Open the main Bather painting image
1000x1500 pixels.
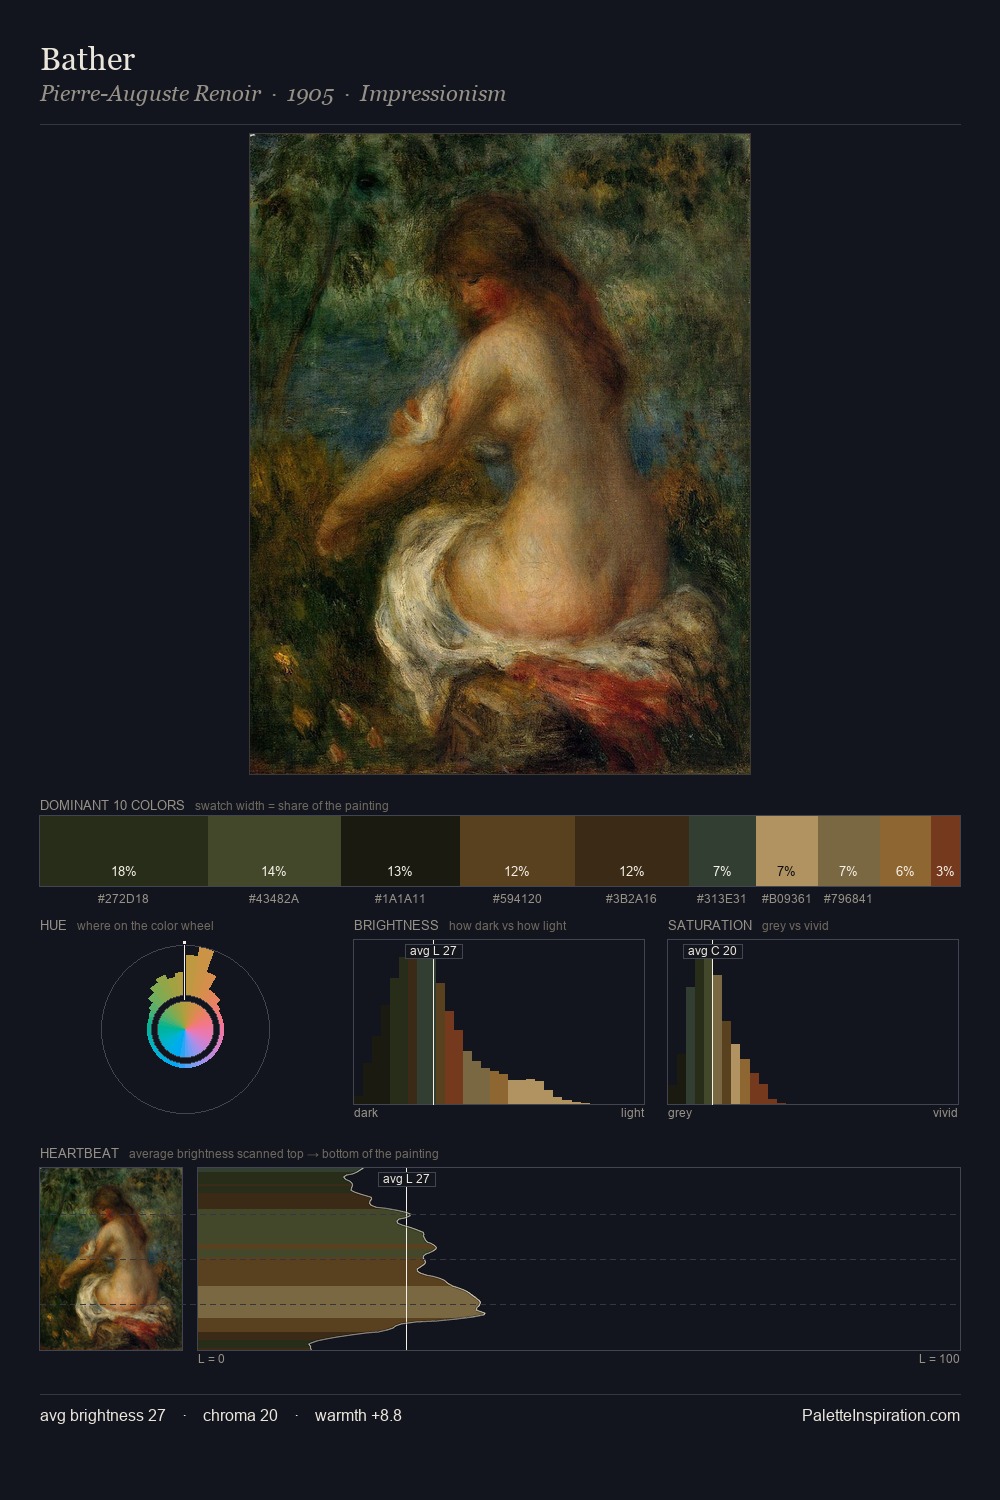[x=500, y=454]
